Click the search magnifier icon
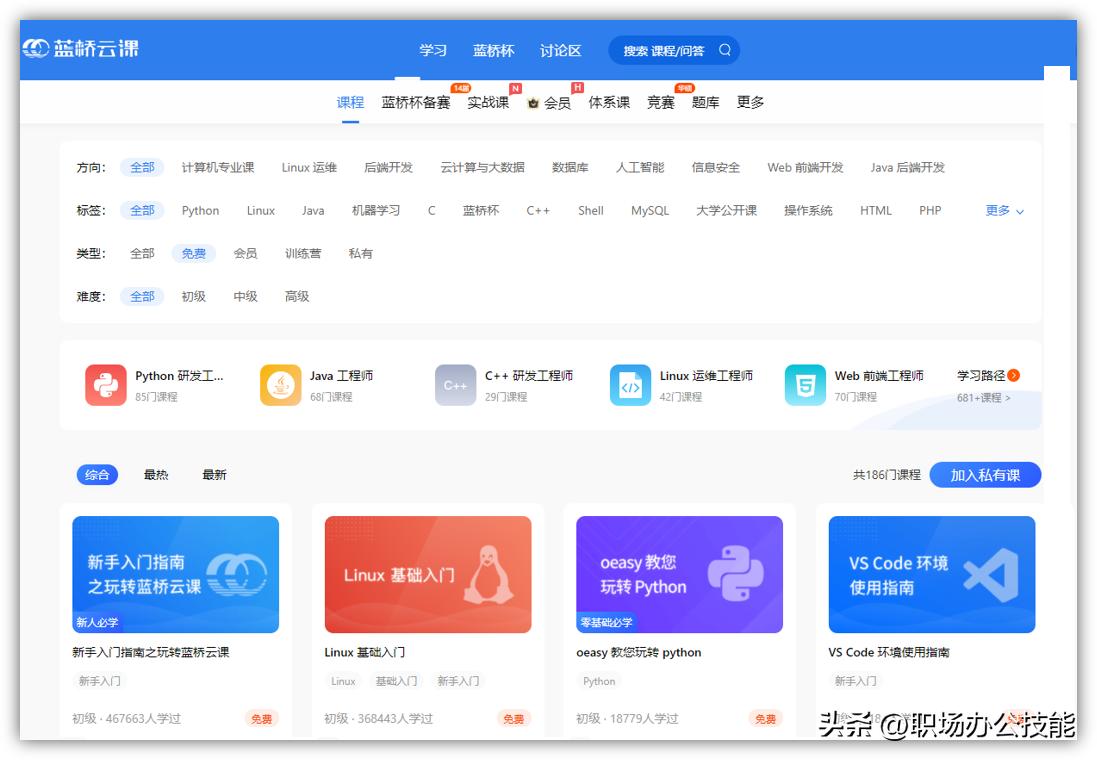The height and width of the screenshot is (760, 1097). [726, 49]
